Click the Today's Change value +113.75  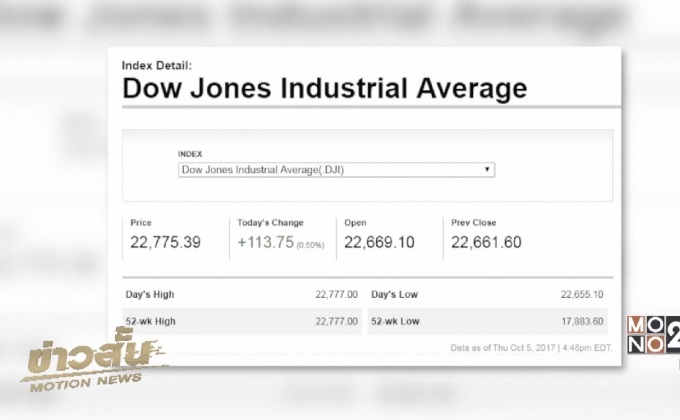click(264, 243)
